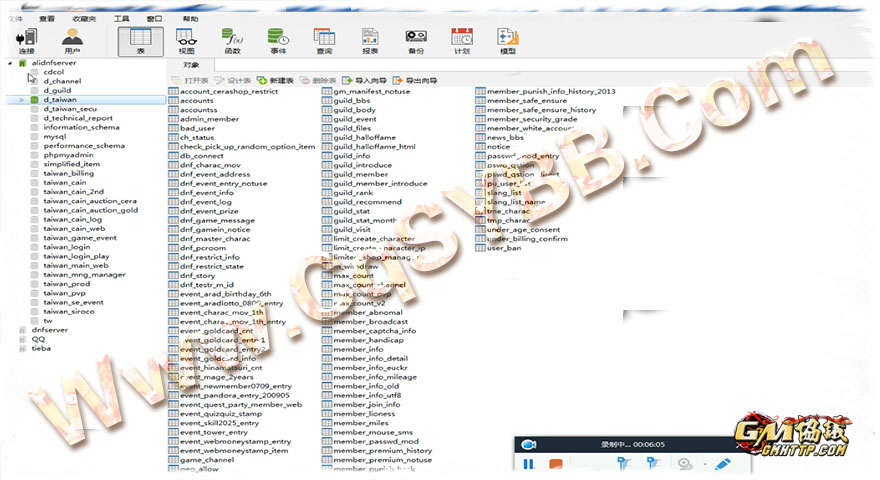Select the bad_user table
The image size is (880, 480).
pos(198,128)
